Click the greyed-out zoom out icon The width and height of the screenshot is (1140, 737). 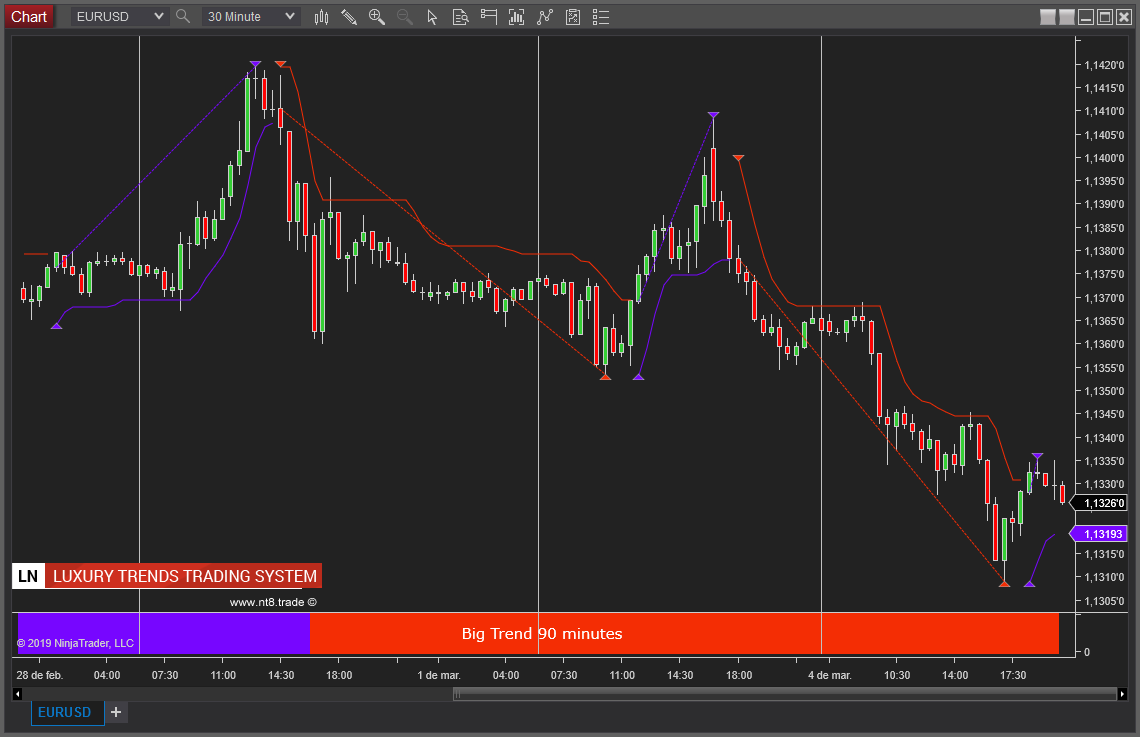pos(404,17)
